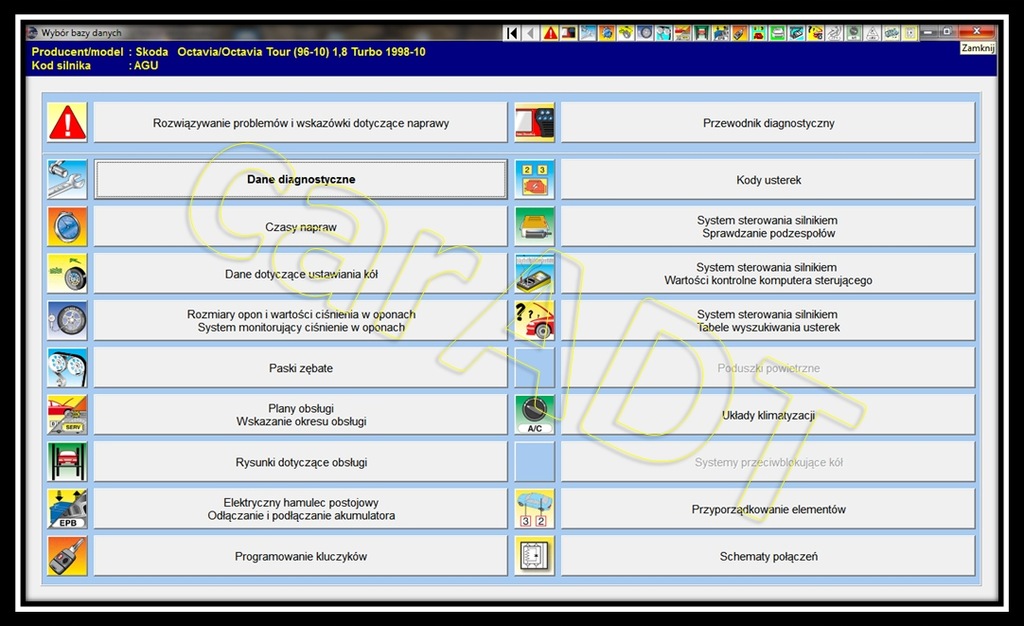Viewport: 1024px width, 626px height.
Task: Click the tyre pressure icon in the top toolbar
Action: (644, 33)
